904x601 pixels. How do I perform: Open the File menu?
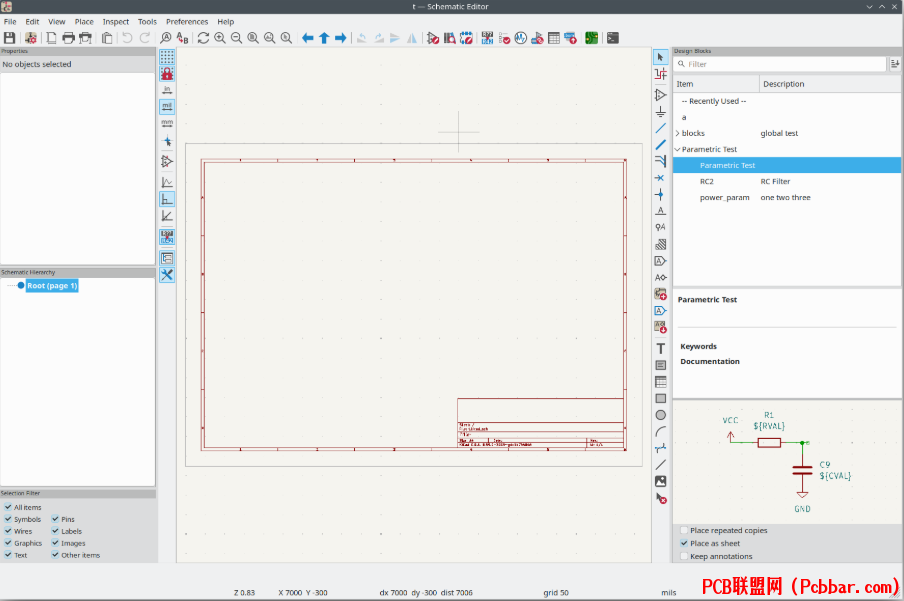point(10,21)
